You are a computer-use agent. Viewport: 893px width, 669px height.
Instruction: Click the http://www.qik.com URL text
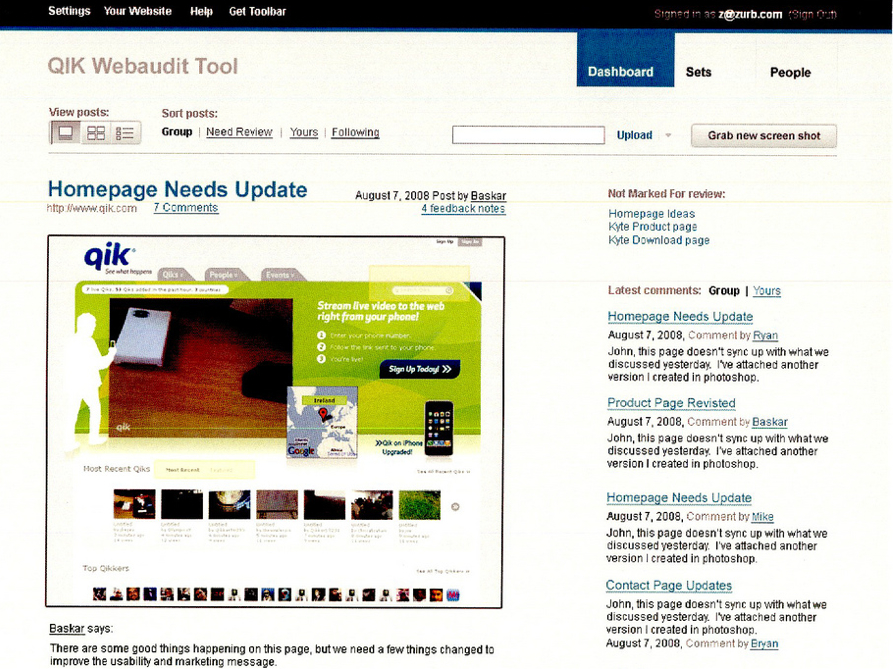[x=92, y=208]
